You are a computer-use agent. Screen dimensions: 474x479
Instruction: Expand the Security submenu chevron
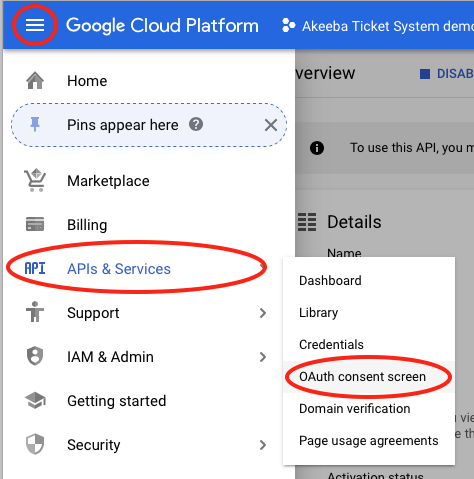[x=263, y=445]
